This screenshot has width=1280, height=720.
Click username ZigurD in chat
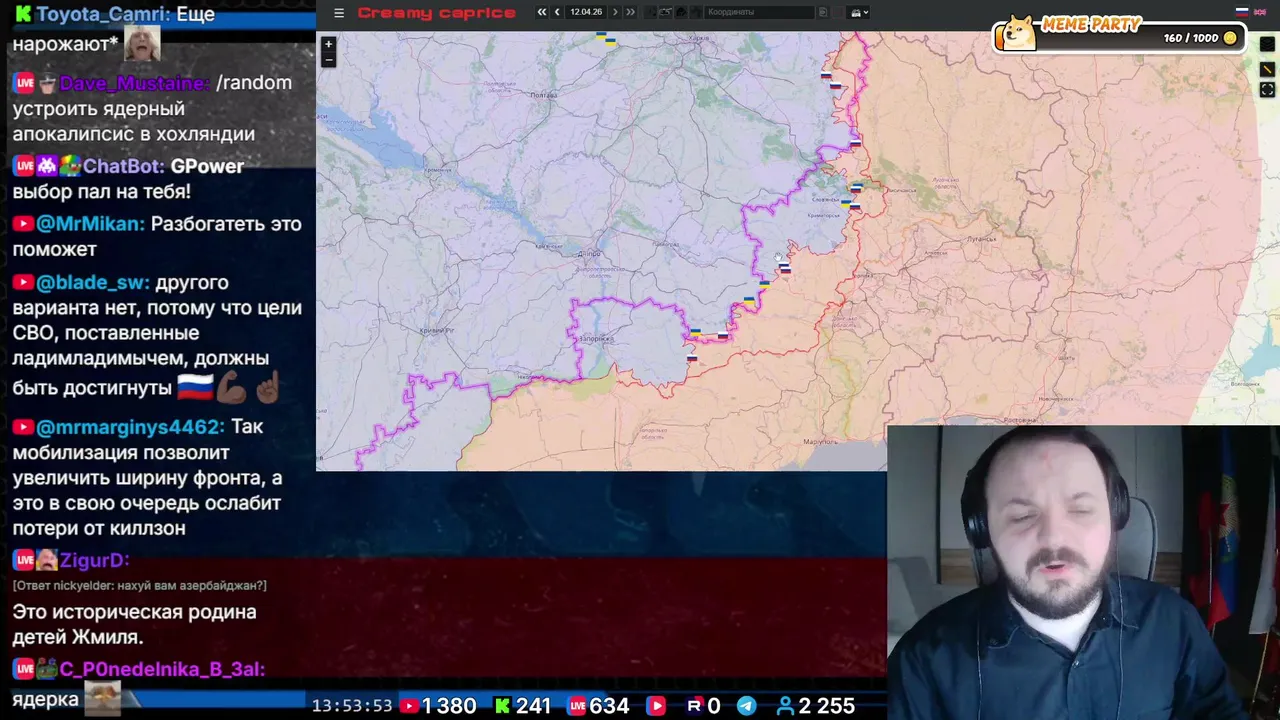[94, 561]
